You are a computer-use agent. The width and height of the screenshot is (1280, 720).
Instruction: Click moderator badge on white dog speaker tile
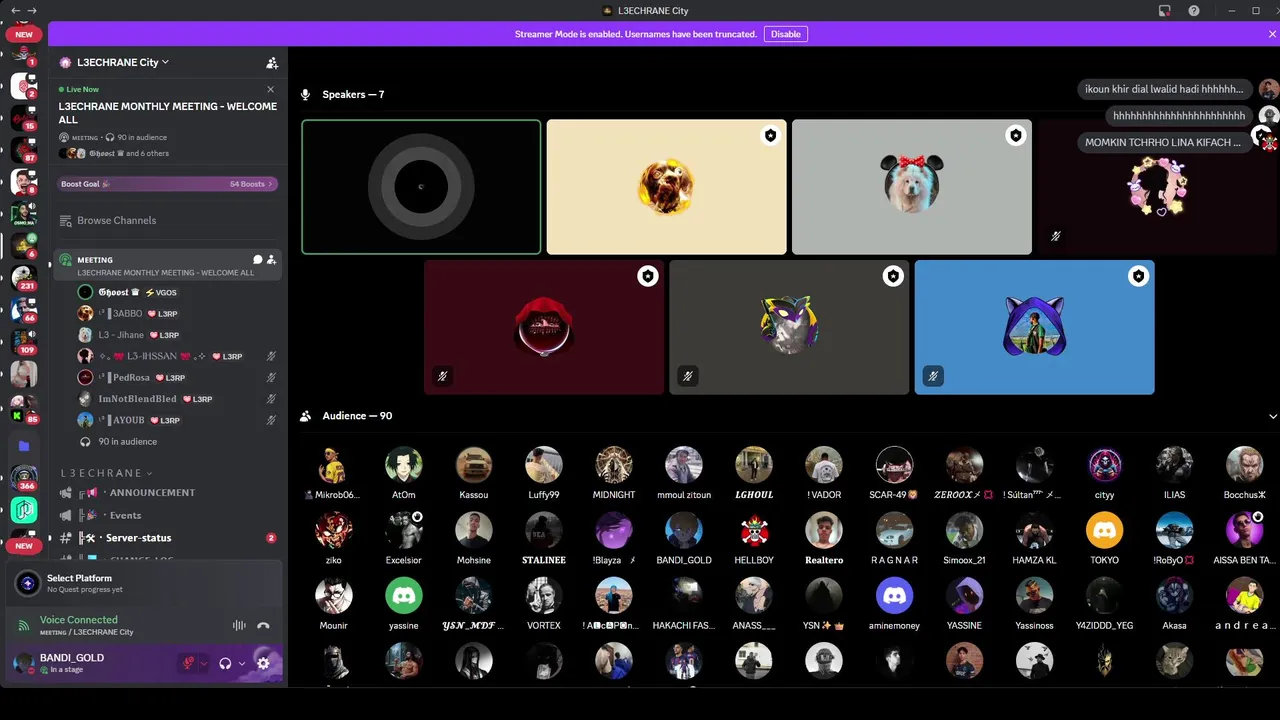pos(1016,135)
